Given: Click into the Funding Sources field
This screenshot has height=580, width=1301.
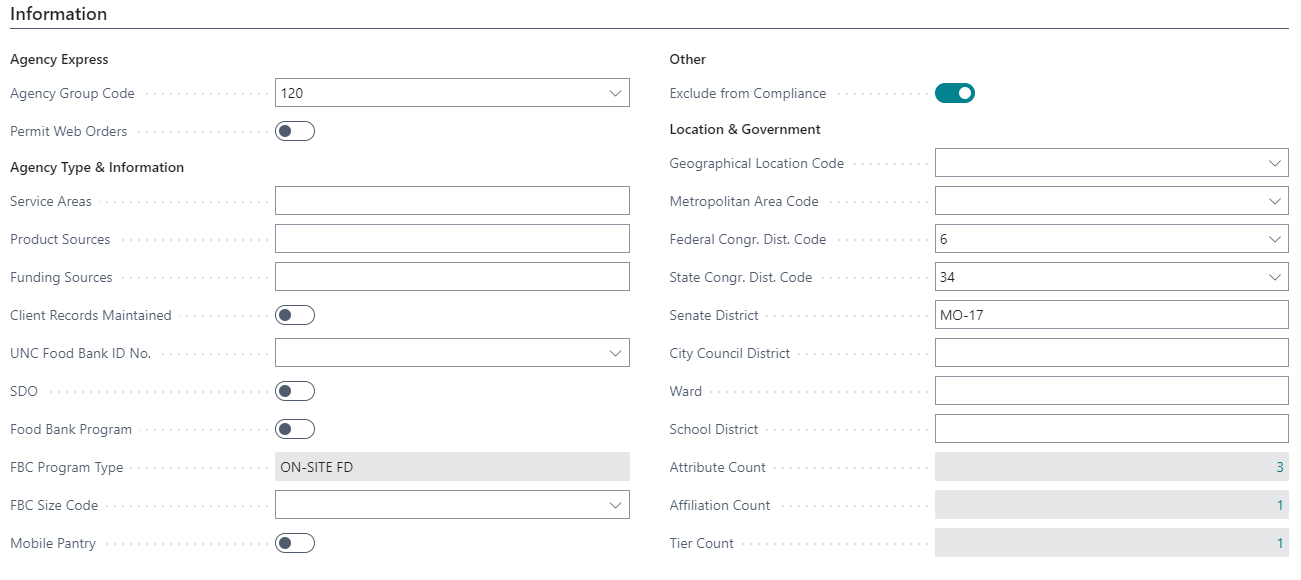Looking at the screenshot, I should pyautogui.click(x=452, y=277).
